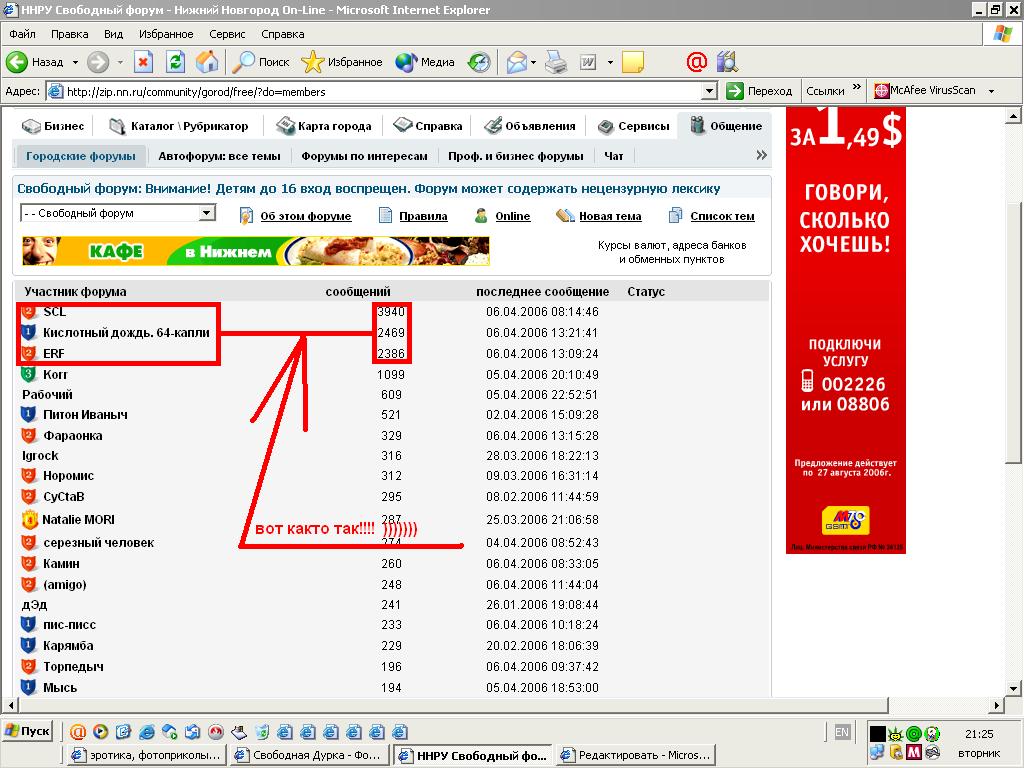The image size is (1024, 768).
Task: Click the Поиск search toolbar button
Action: (x=261, y=62)
